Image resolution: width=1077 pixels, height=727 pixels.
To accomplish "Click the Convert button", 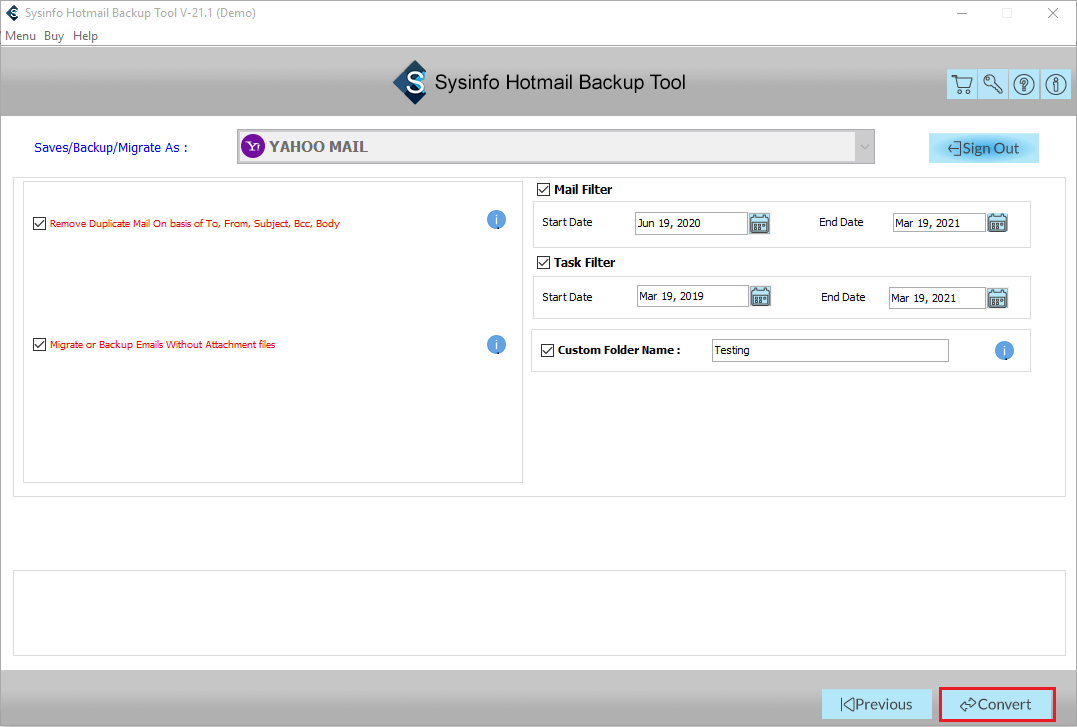I will [x=997, y=704].
